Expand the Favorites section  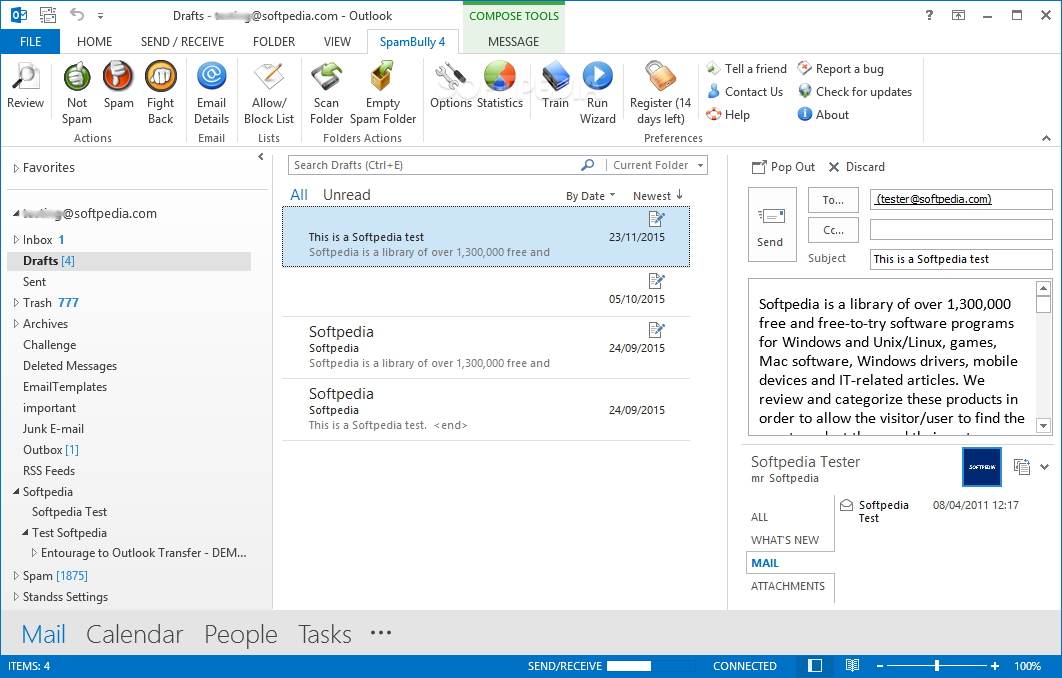[16, 168]
